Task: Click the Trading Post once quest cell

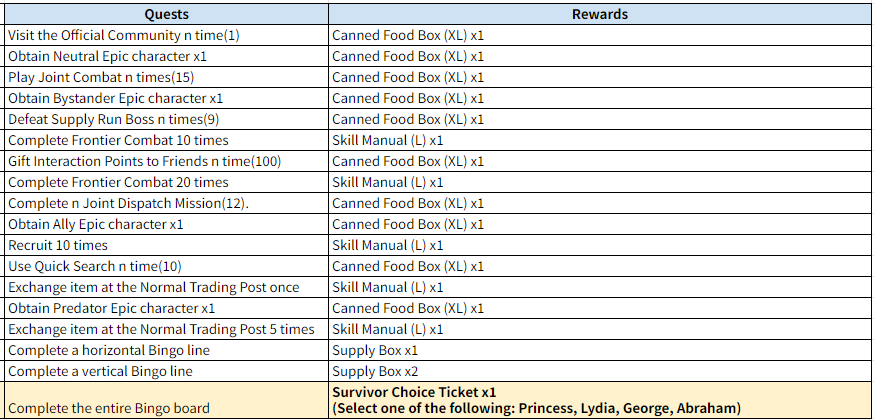Action: coord(154,287)
